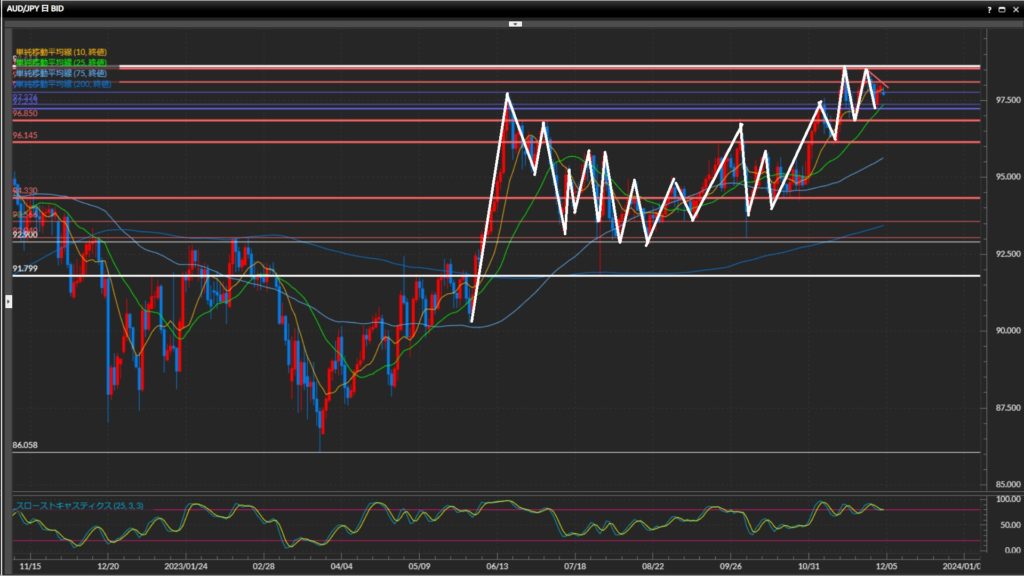Select the 75-period moving average label

point(62,73)
